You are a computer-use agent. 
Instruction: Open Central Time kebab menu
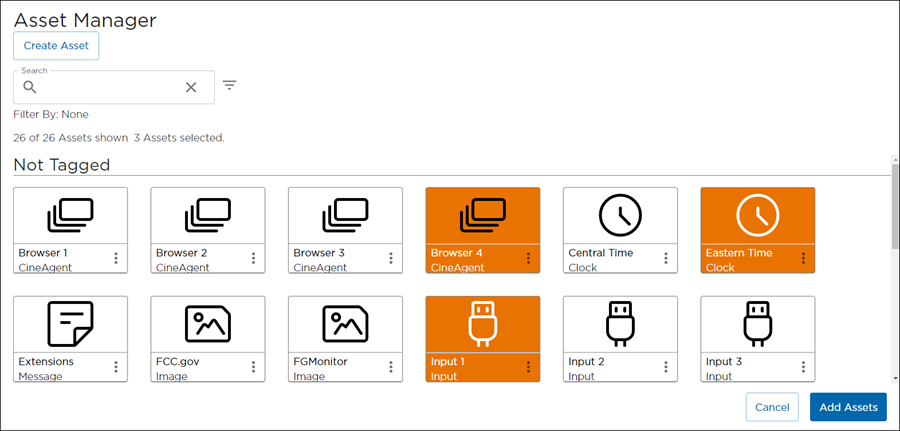point(666,259)
